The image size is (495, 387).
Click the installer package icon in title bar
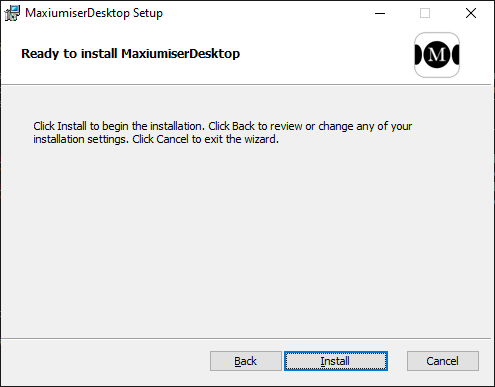coord(12,13)
